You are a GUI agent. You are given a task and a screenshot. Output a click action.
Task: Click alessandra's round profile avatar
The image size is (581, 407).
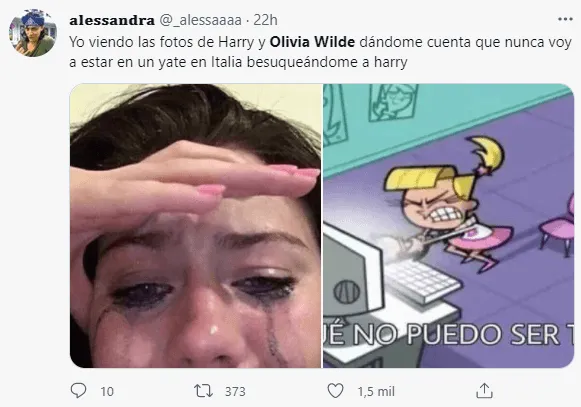[x=33, y=33]
